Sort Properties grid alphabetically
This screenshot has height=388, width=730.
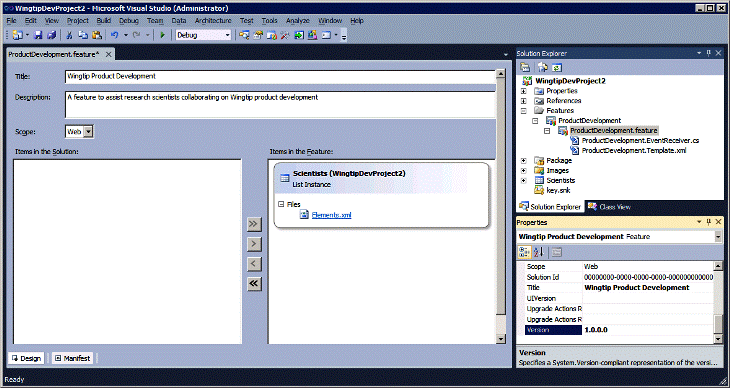(539, 252)
